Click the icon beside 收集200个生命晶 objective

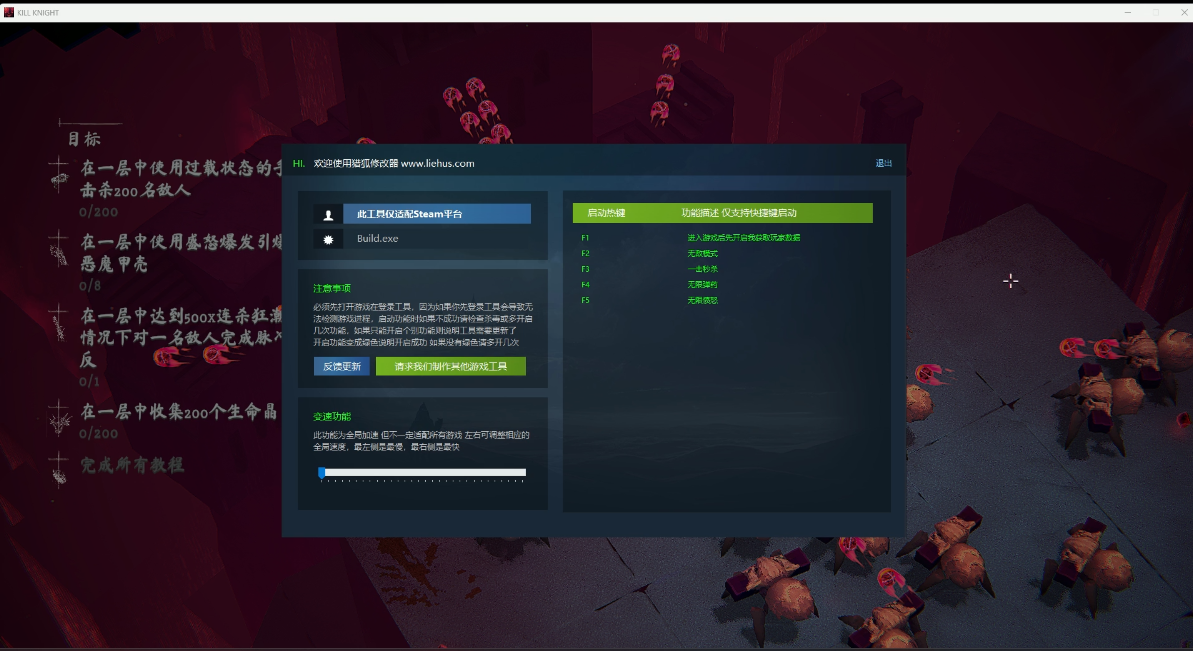[x=59, y=419]
